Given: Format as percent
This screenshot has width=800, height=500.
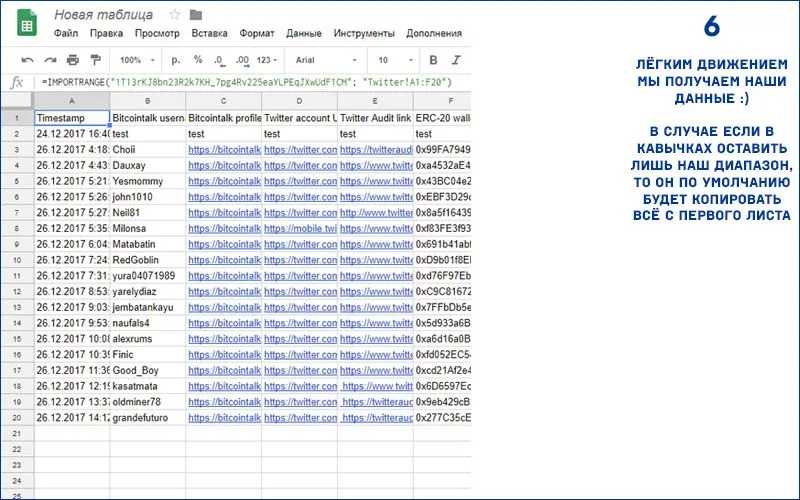Looking at the screenshot, I should [x=198, y=60].
